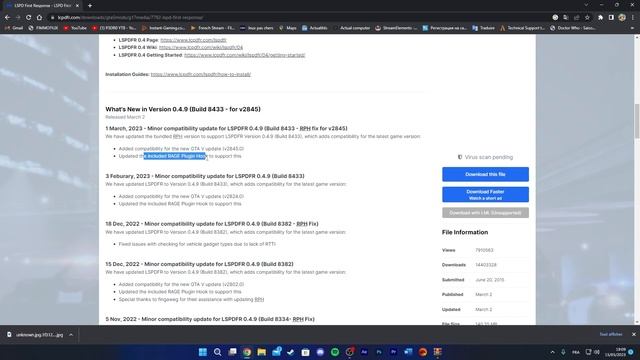The image size is (640, 360).
Task: Open the Maps bookmark
Action: point(288,28)
